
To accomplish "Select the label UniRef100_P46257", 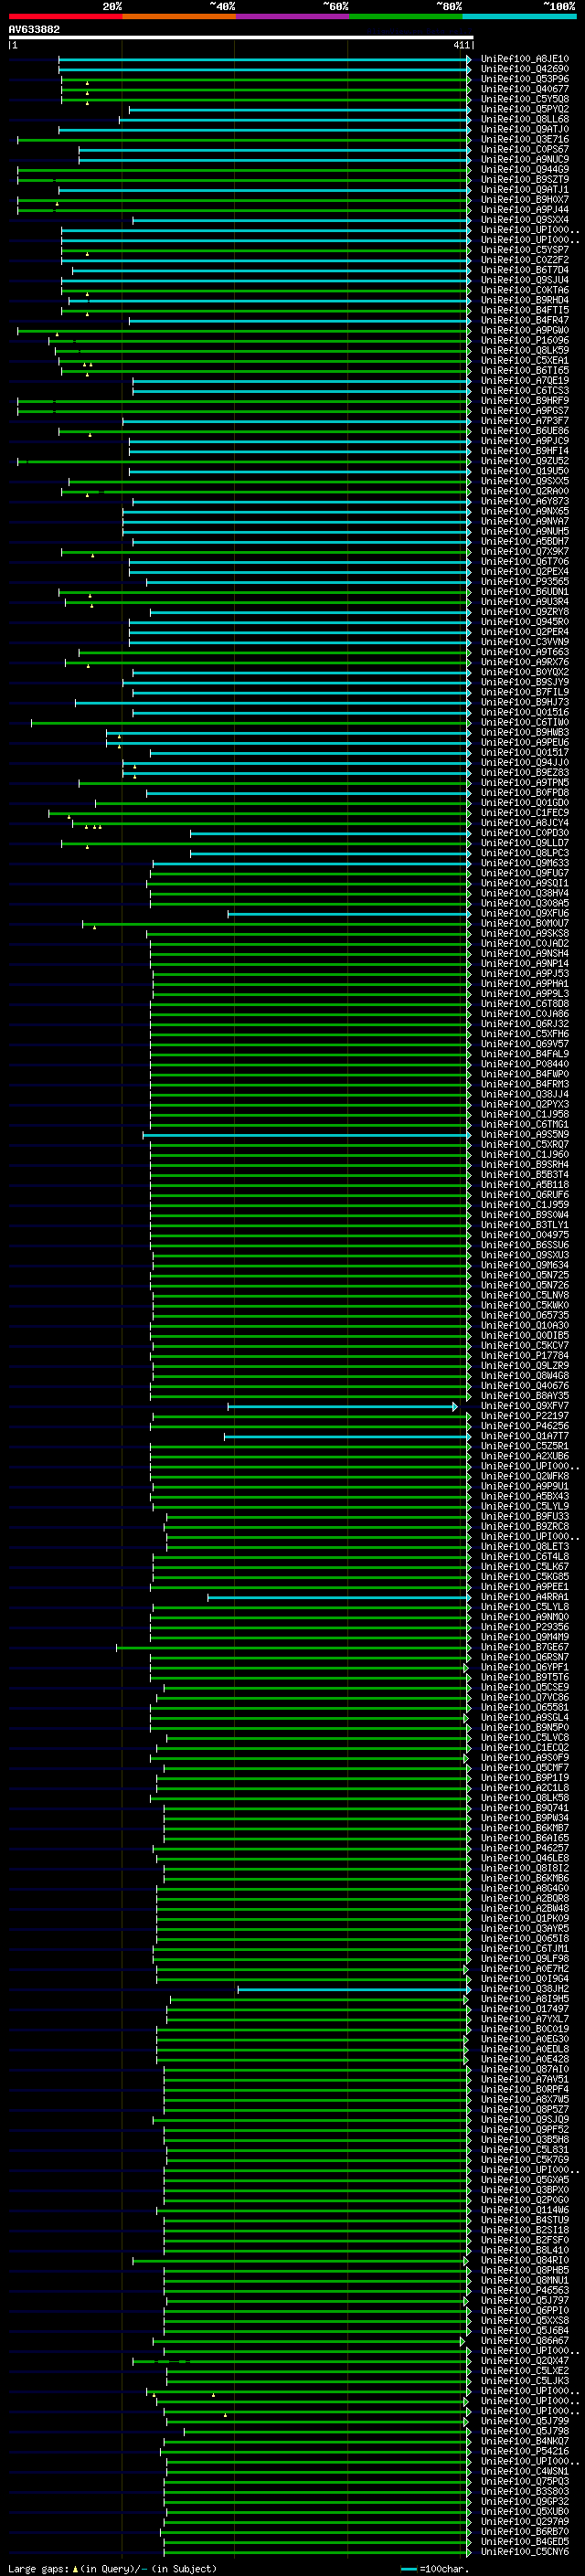I will pos(525,1848).
